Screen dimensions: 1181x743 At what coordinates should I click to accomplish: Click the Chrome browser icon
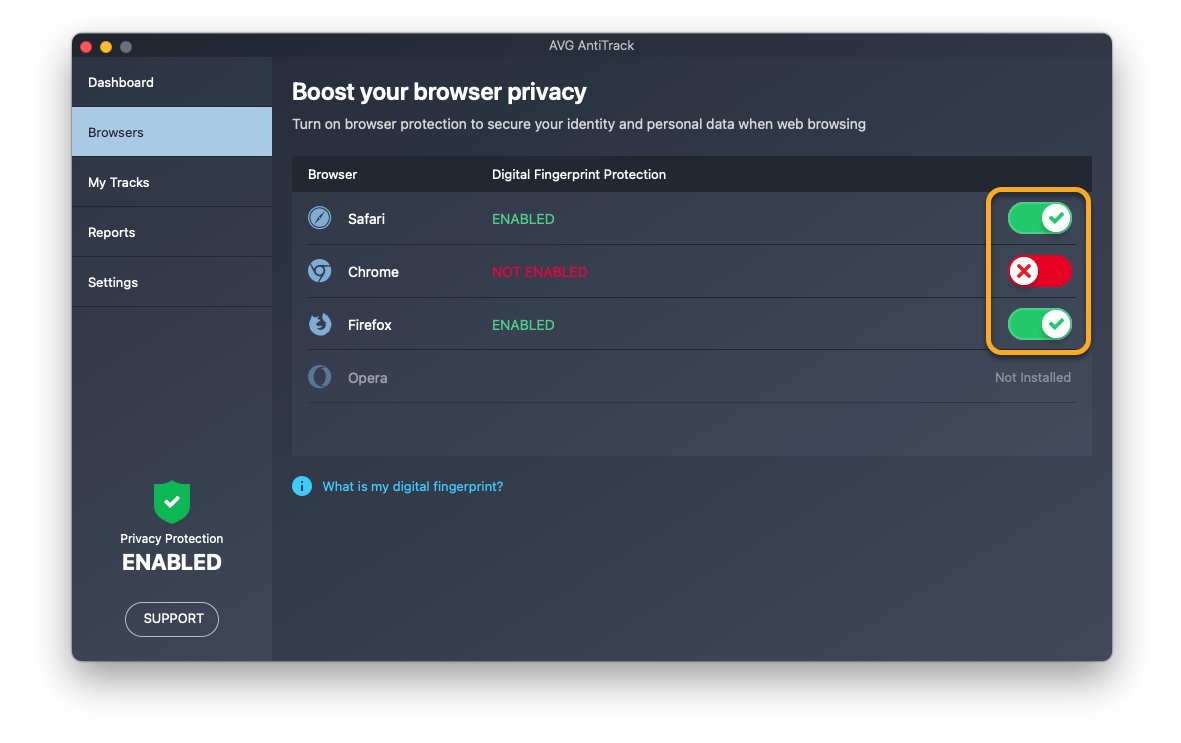[x=319, y=271]
